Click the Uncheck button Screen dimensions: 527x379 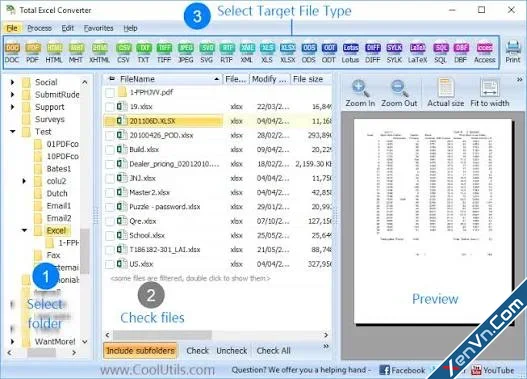pyautogui.click(x=232, y=351)
